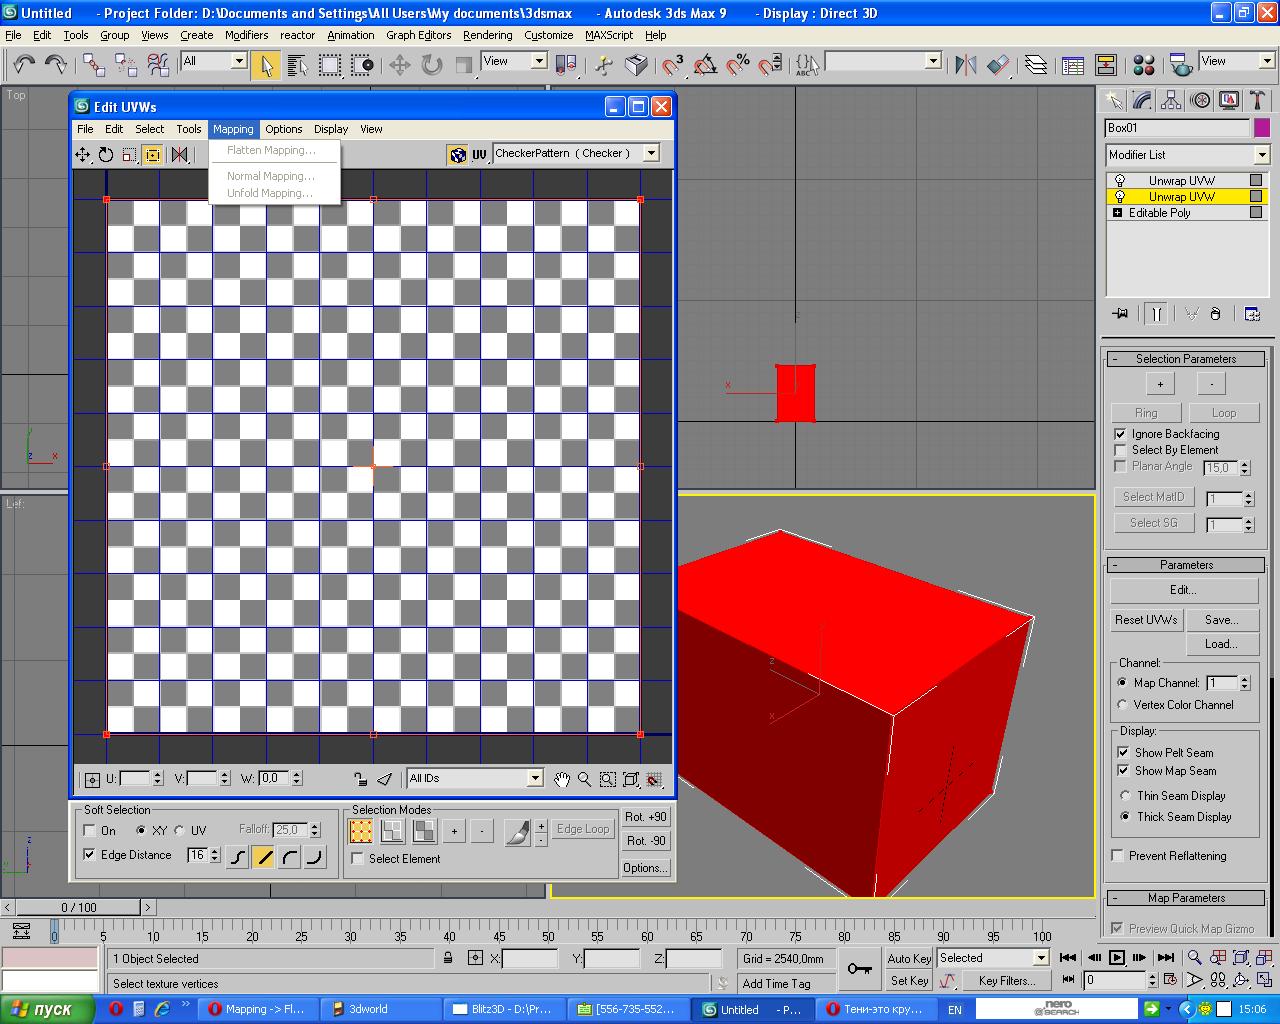Click the Select and Move tool icon
Screen dimensions: 1280x1024
tap(400, 65)
